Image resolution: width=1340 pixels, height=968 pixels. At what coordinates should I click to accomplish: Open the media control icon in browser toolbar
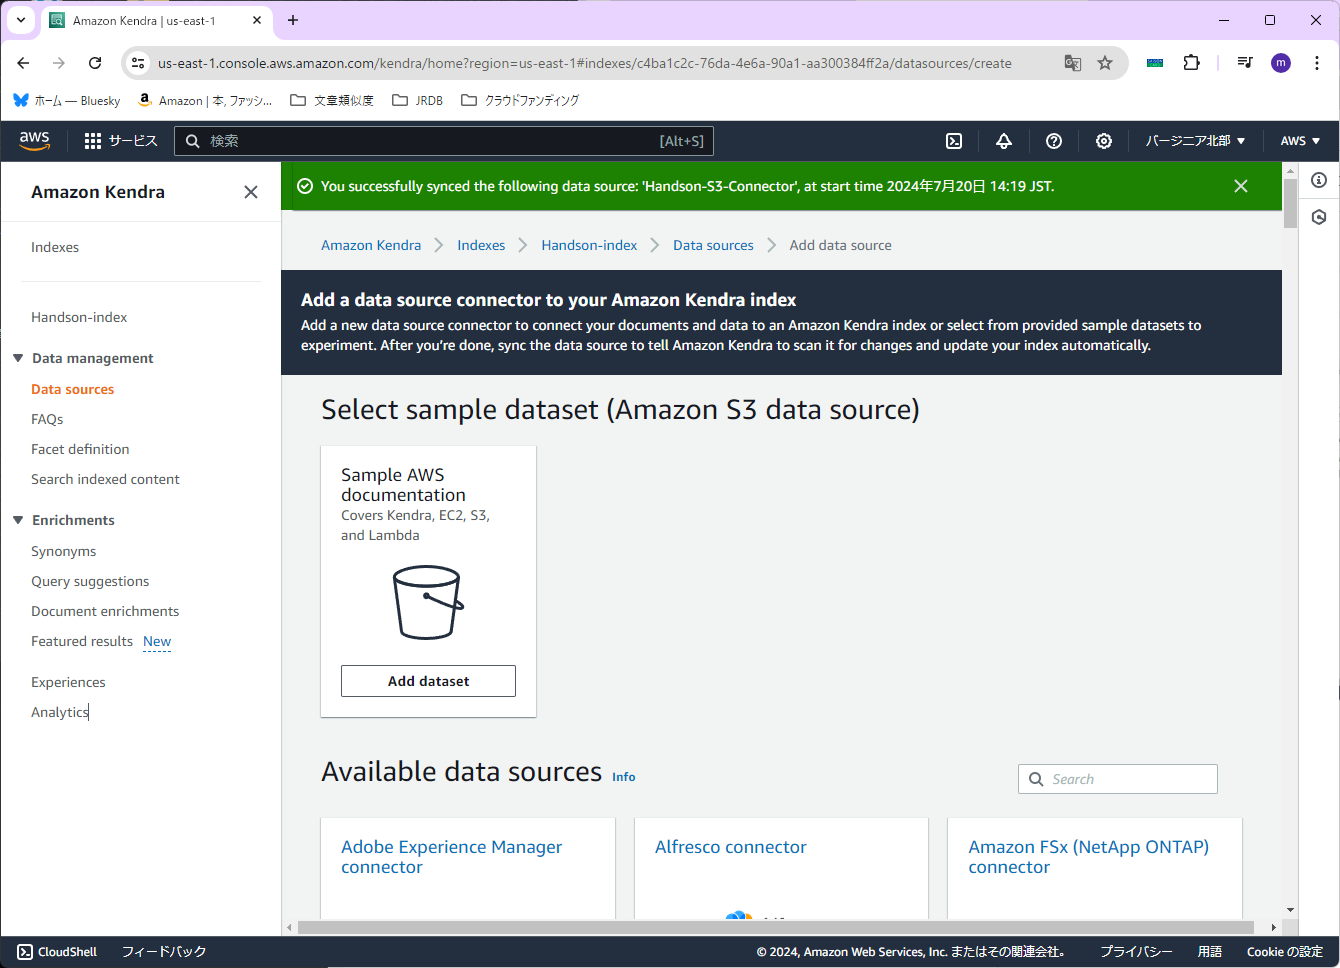(x=1245, y=63)
